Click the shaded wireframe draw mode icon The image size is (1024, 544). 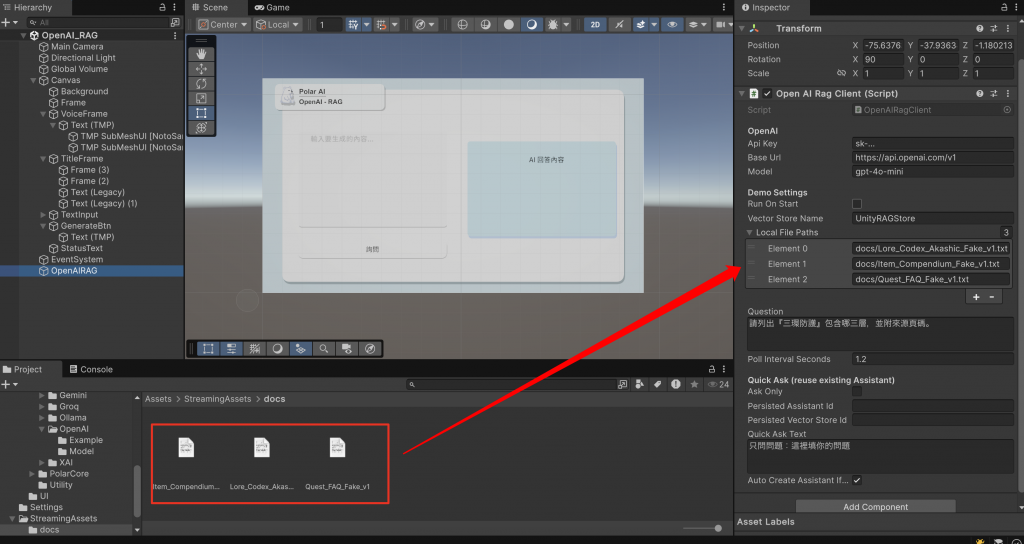(485, 25)
